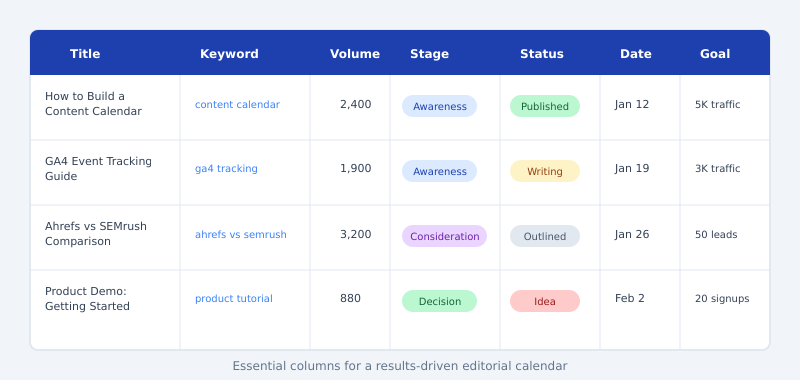Click the Outlined status badge
Screen dimensions: 800x380
point(545,236)
